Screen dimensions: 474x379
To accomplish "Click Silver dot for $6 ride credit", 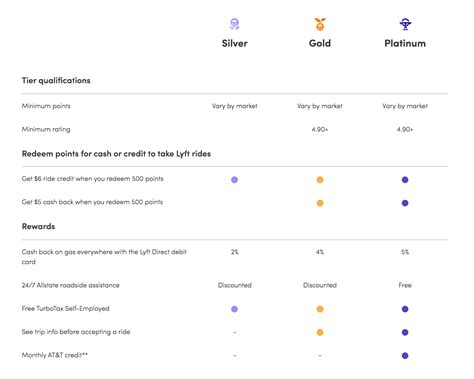I will pyautogui.click(x=235, y=180).
